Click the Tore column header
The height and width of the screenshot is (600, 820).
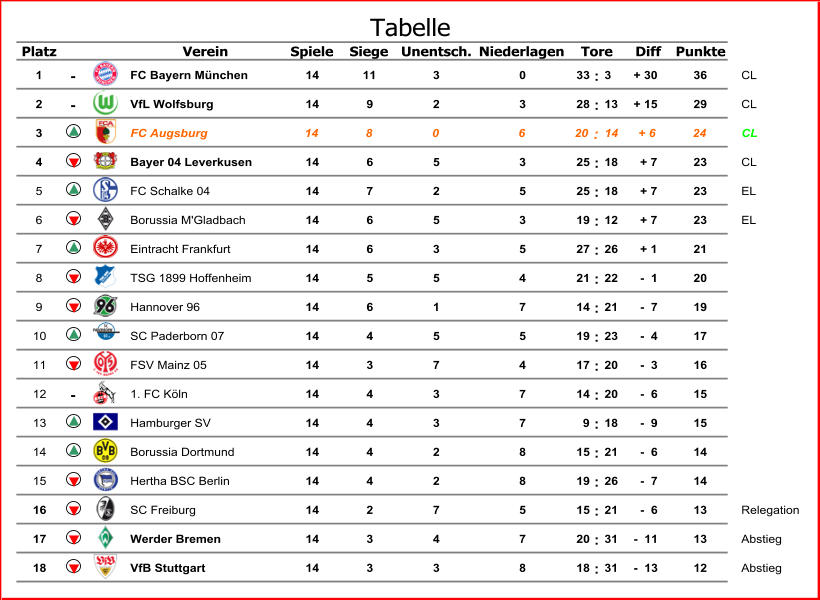pos(596,52)
